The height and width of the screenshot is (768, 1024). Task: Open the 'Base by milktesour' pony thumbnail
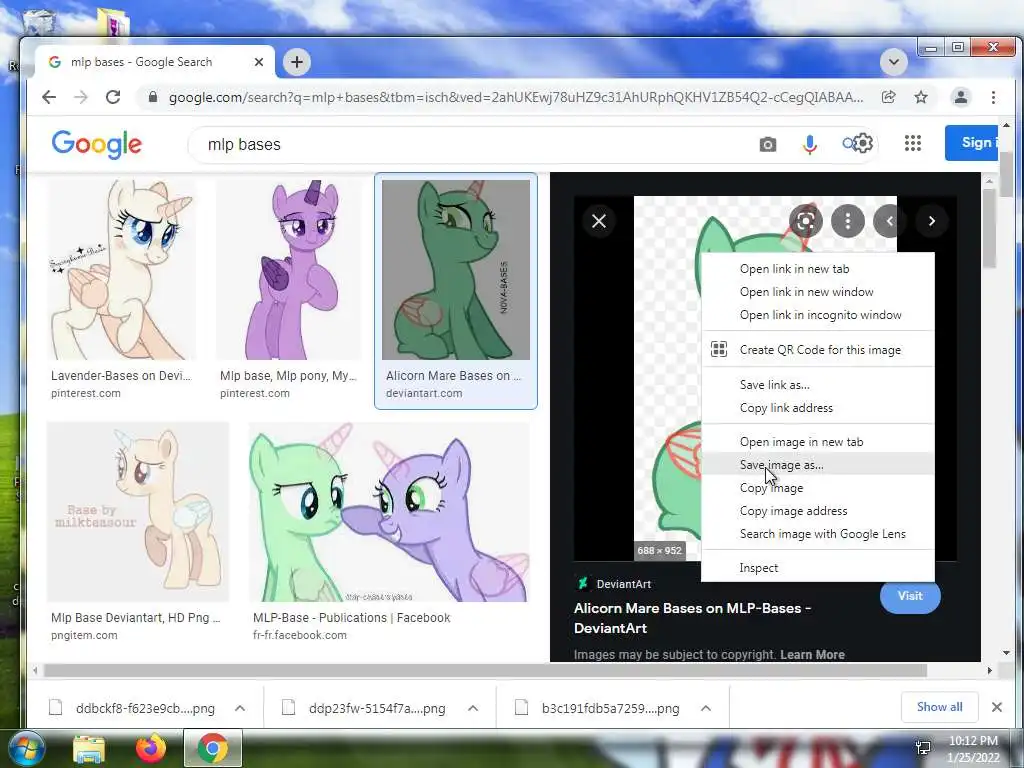(x=138, y=512)
